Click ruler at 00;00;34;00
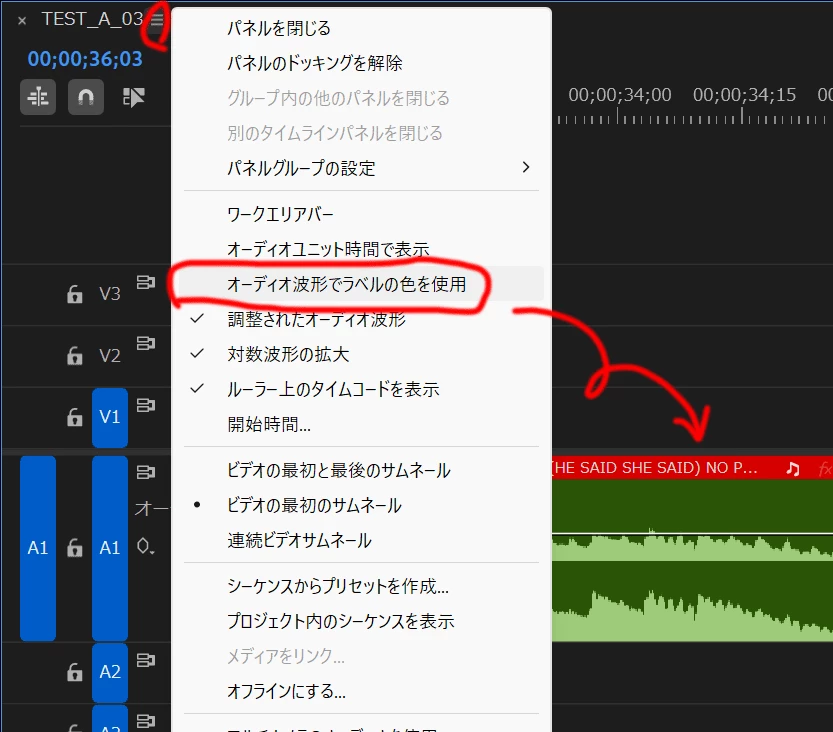This screenshot has height=732, width=833. (619, 95)
